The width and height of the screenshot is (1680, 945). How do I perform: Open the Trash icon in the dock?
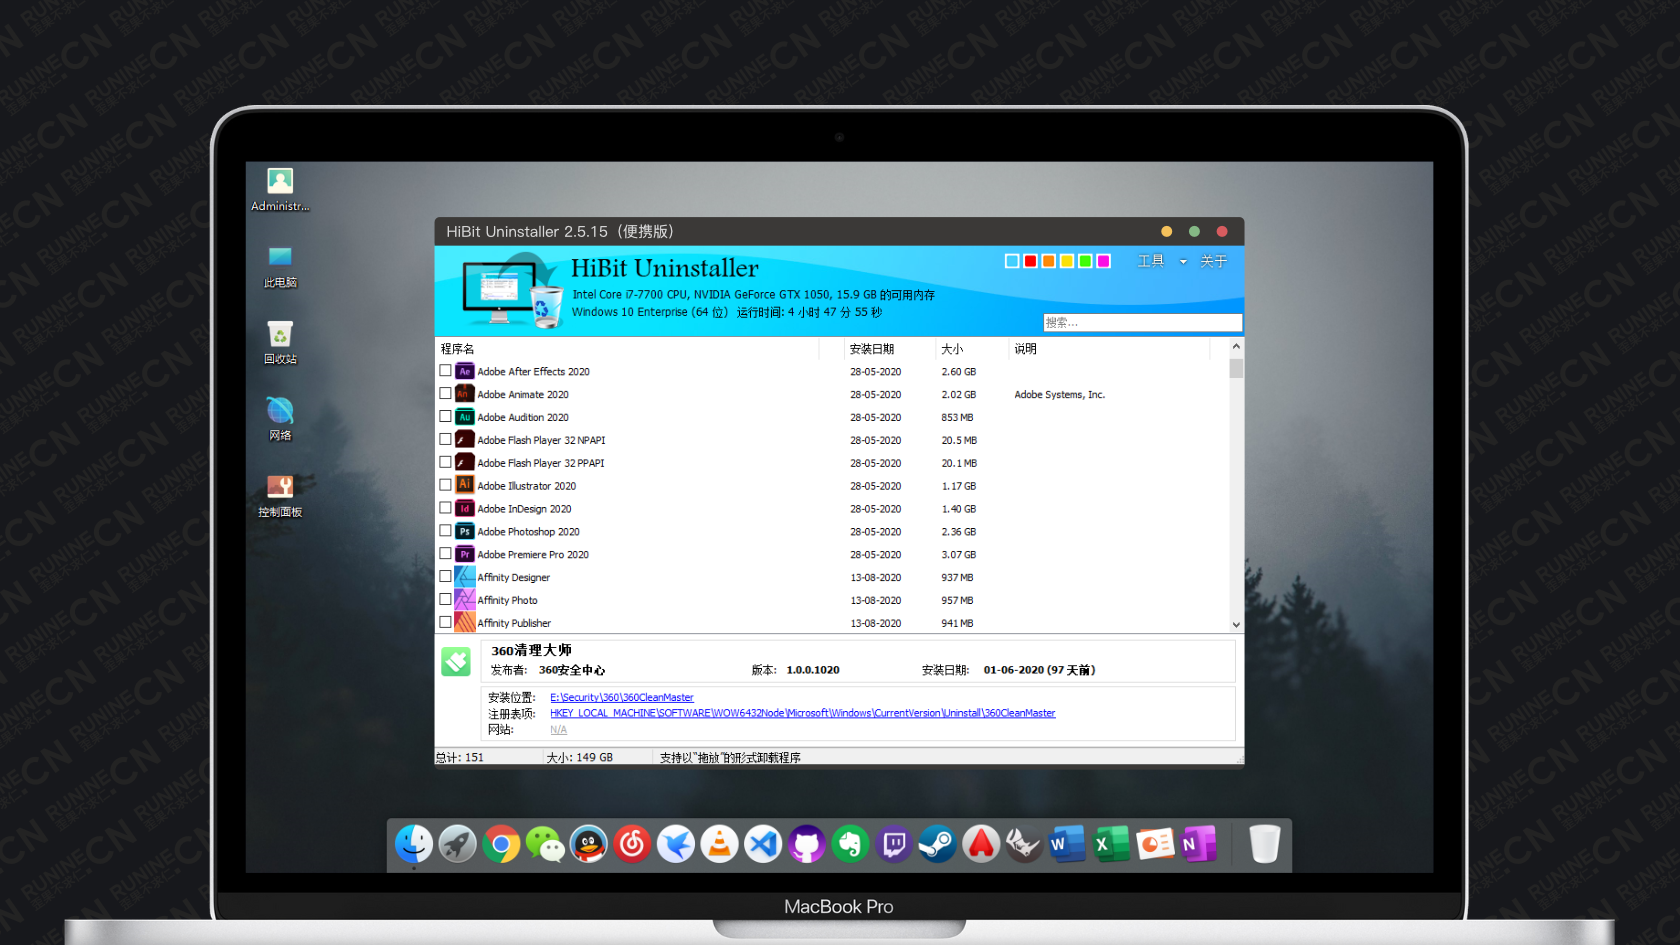click(x=1264, y=844)
